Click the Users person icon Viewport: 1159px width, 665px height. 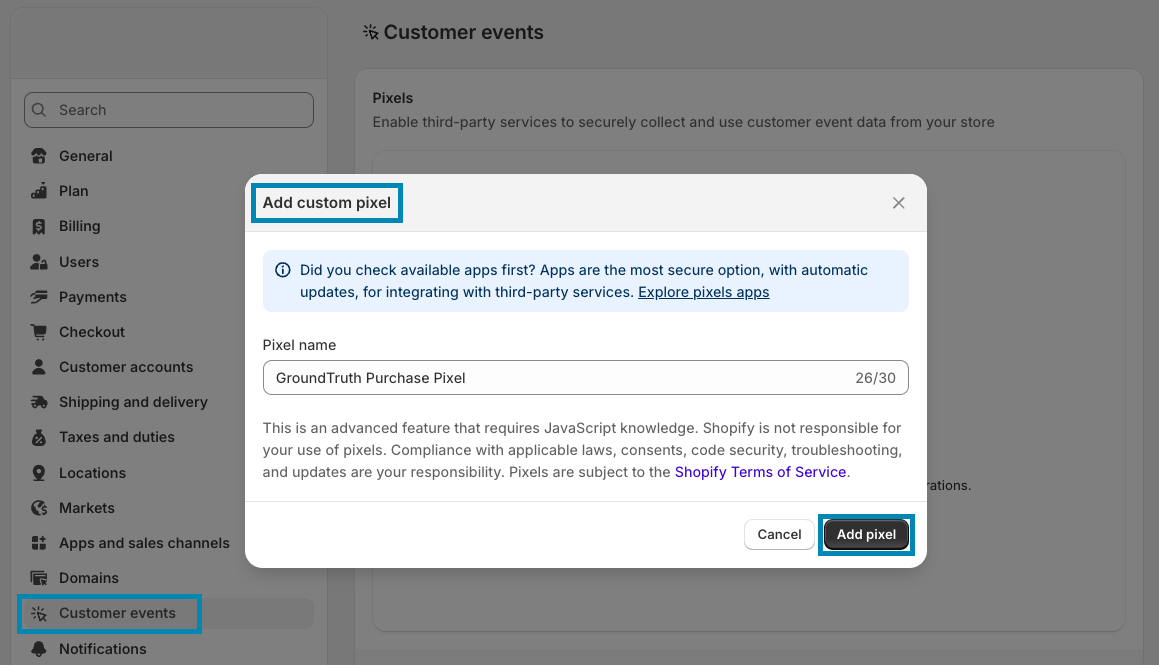39,262
